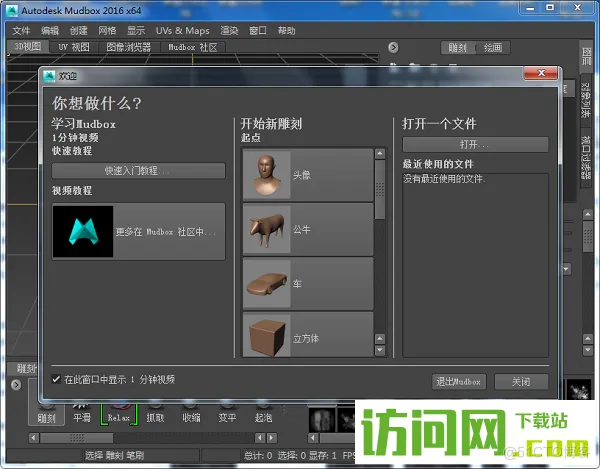Open the 创建 menu
Viewport: 600px width, 469px height.
(x=78, y=31)
